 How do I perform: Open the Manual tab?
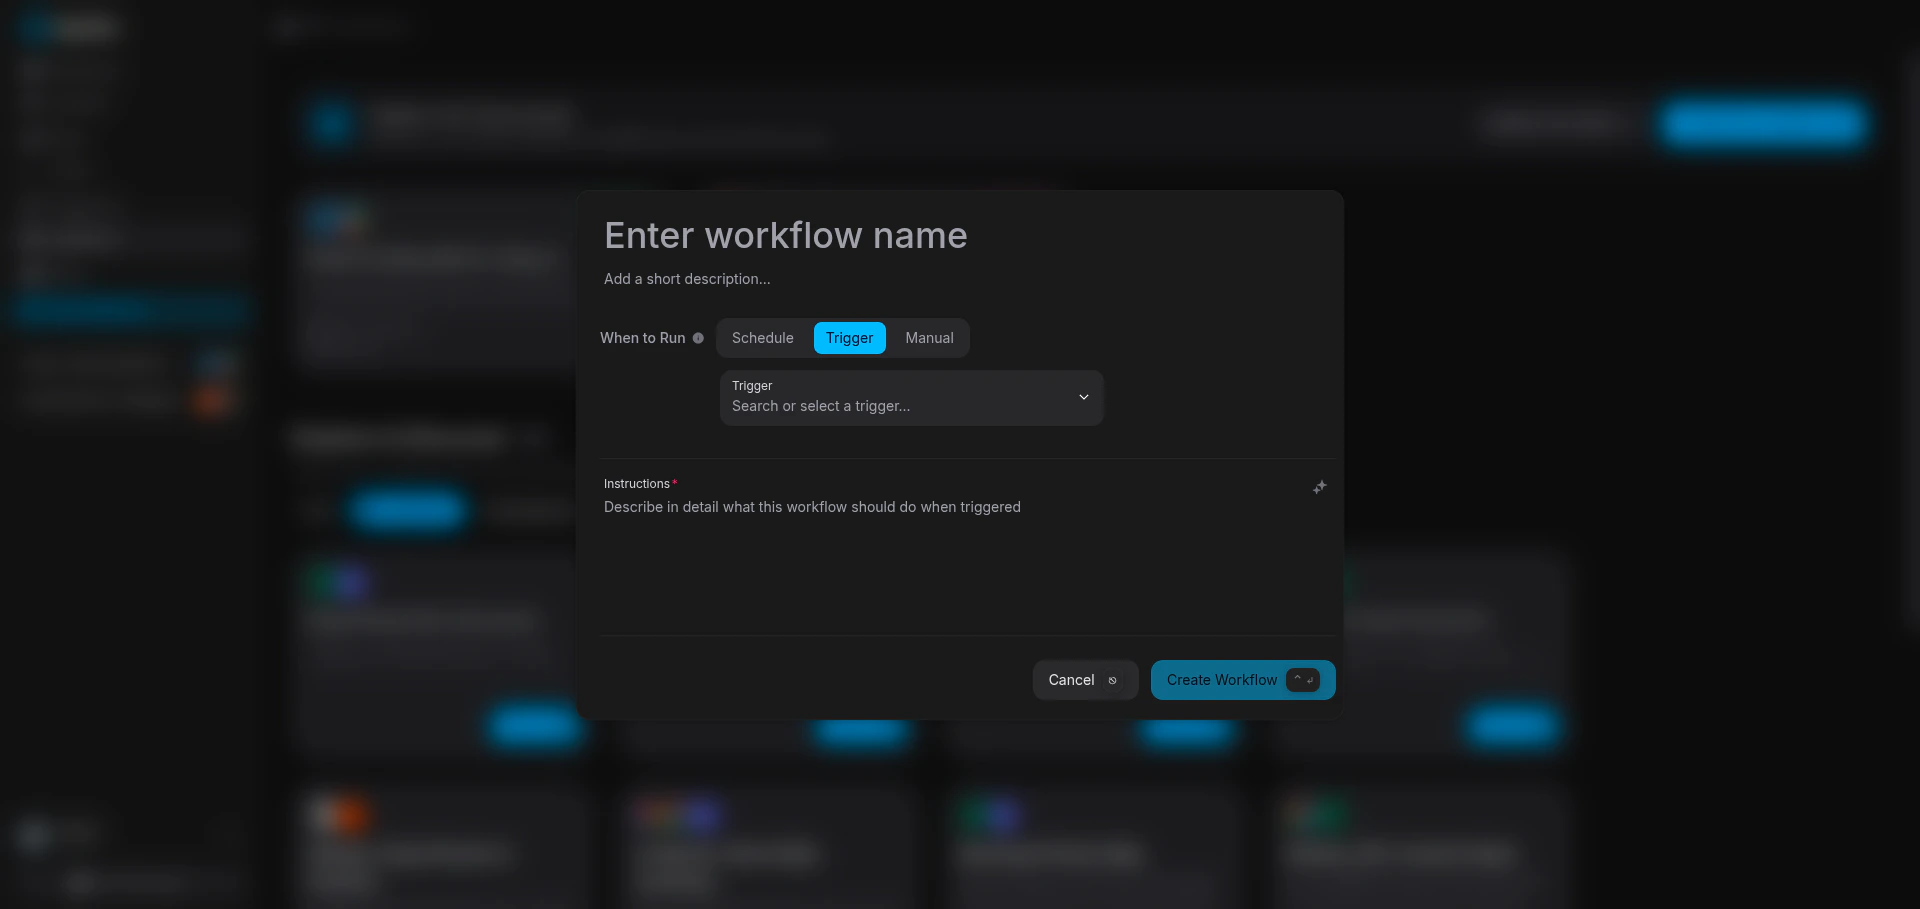point(928,338)
